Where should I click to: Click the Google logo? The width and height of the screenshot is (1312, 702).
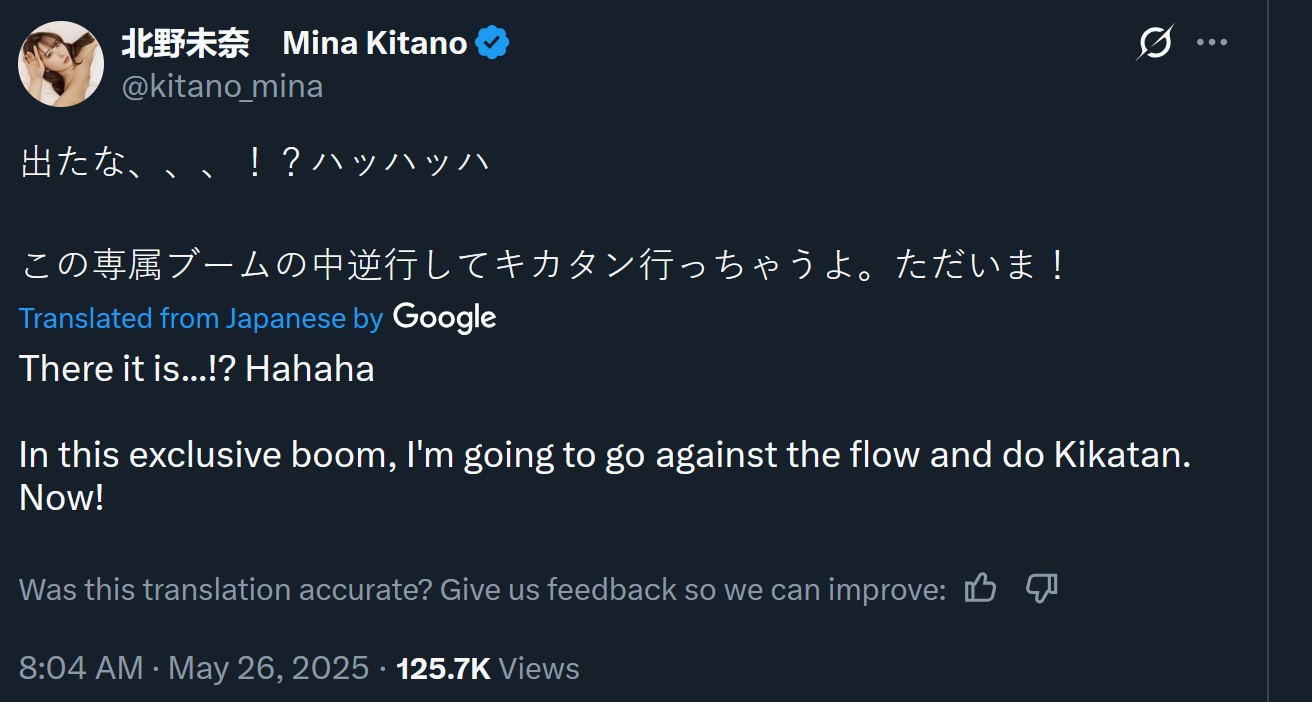point(444,317)
